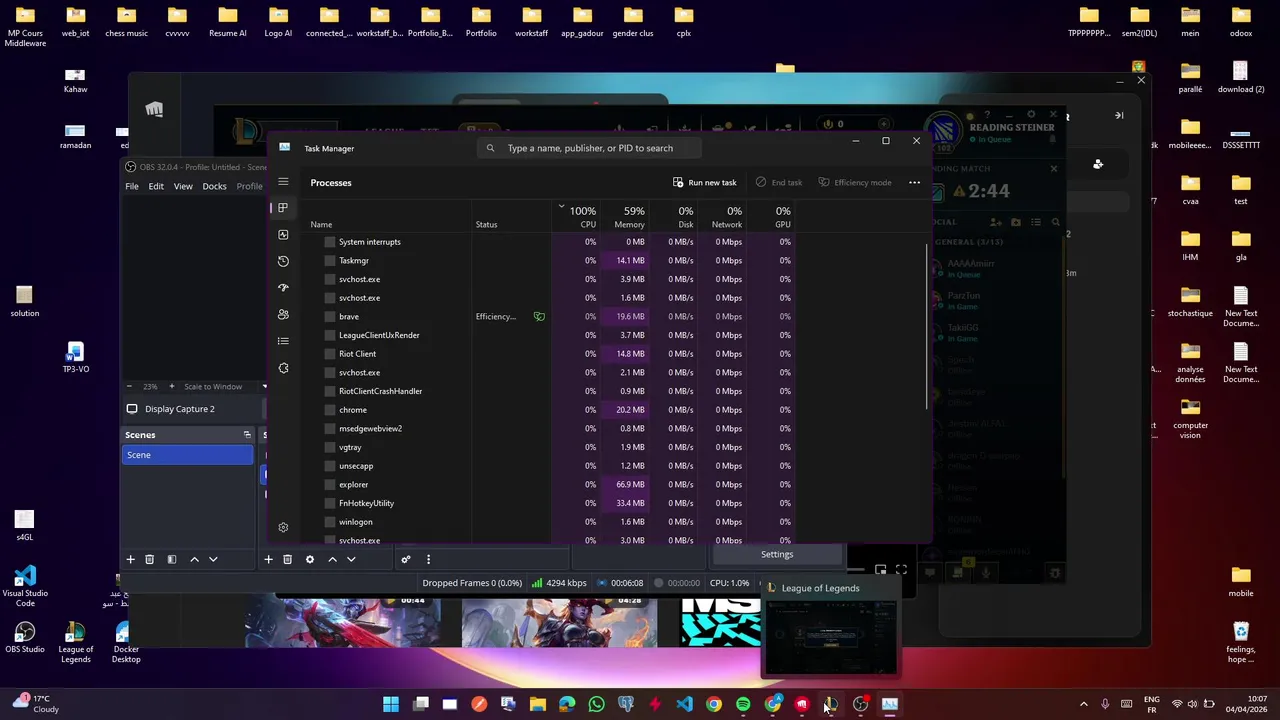Open audio mixer advanced properties gears in OBS
Image resolution: width=1280 pixels, height=720 pixels.
point(405,559)
